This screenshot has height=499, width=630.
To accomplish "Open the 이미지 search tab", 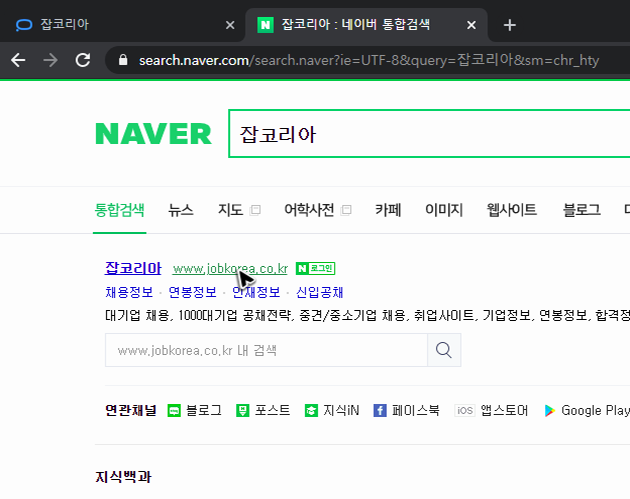I will (444, 210).
